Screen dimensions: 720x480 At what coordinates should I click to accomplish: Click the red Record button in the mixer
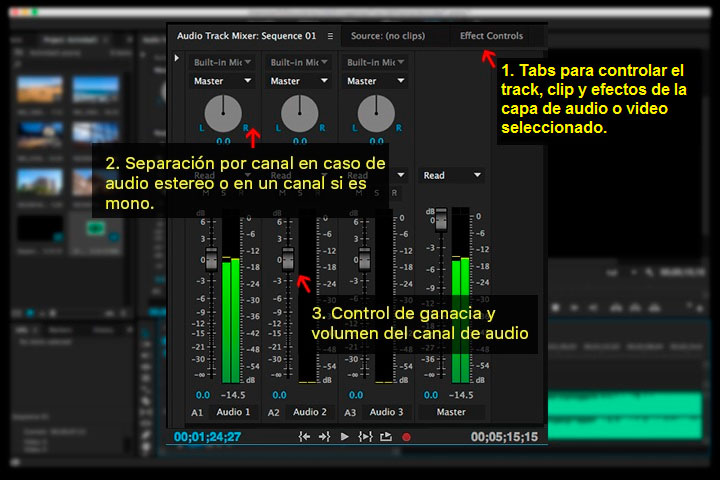(406, 437)
